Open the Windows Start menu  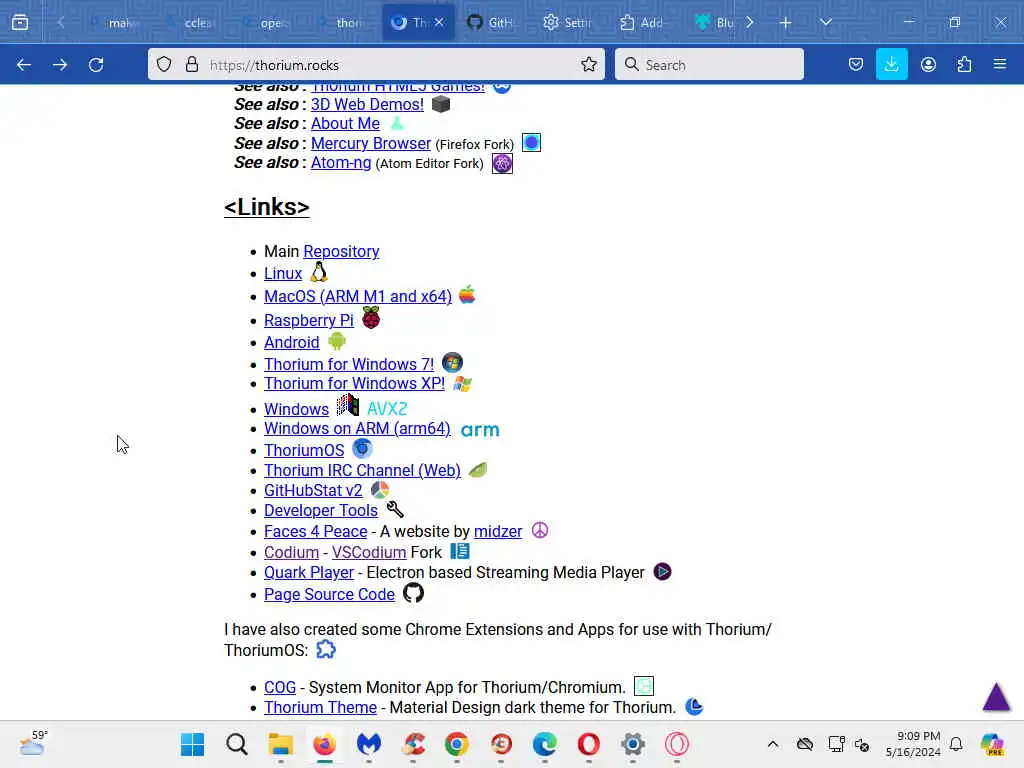pyautogui.click(x=193, y=744)
